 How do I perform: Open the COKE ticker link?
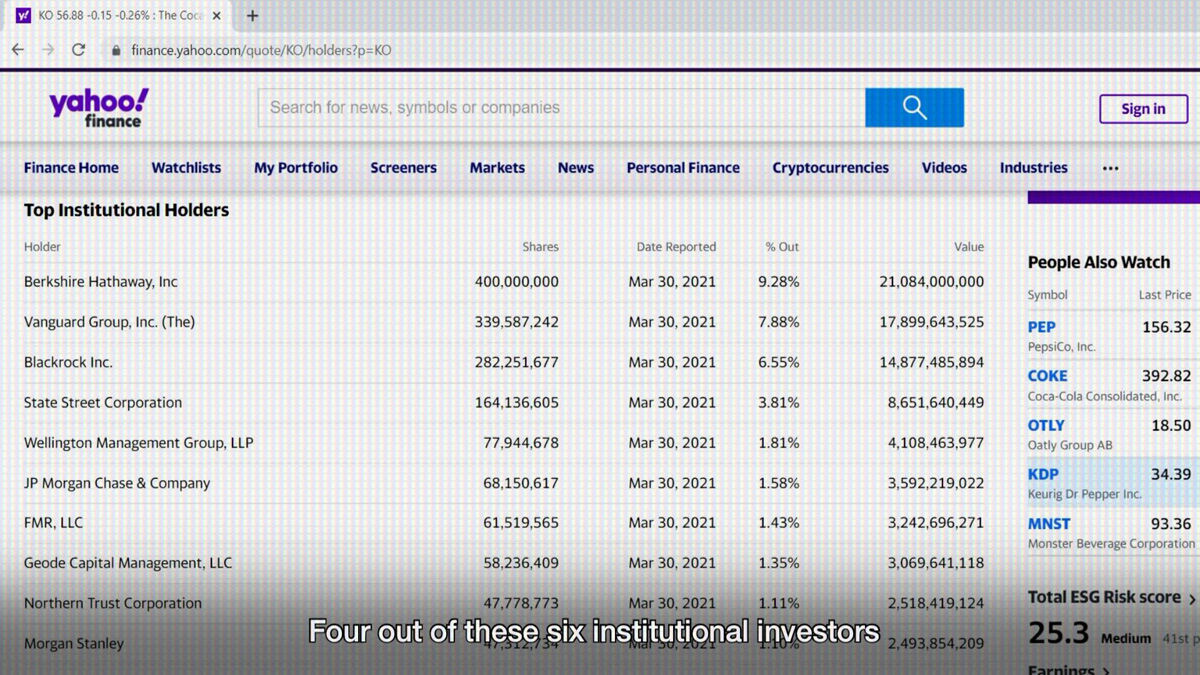(1047, 376)
